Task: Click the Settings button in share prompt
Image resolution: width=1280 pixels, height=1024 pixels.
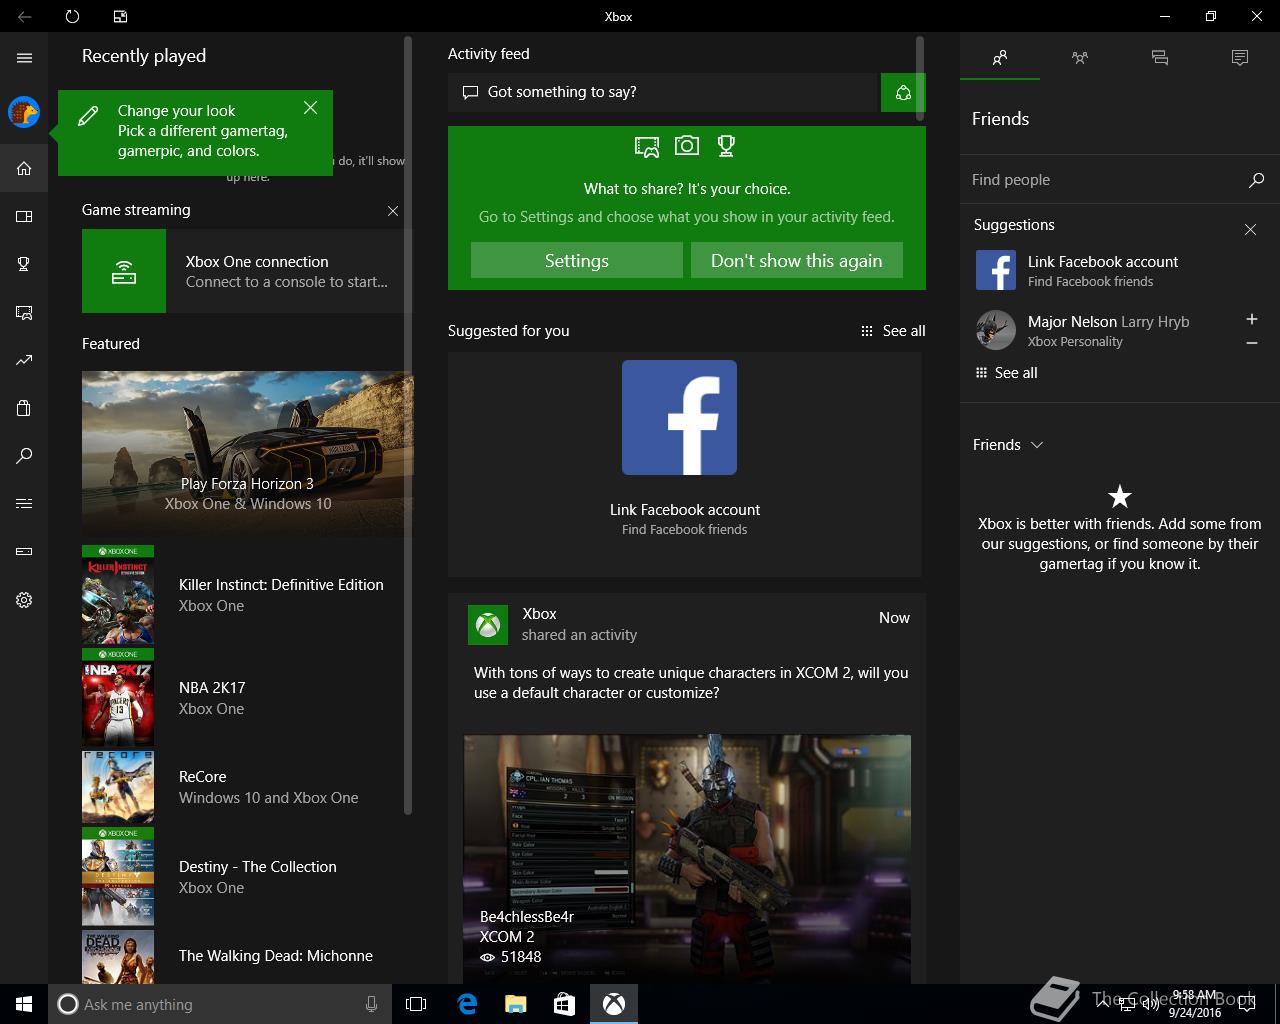Action: 577,260
